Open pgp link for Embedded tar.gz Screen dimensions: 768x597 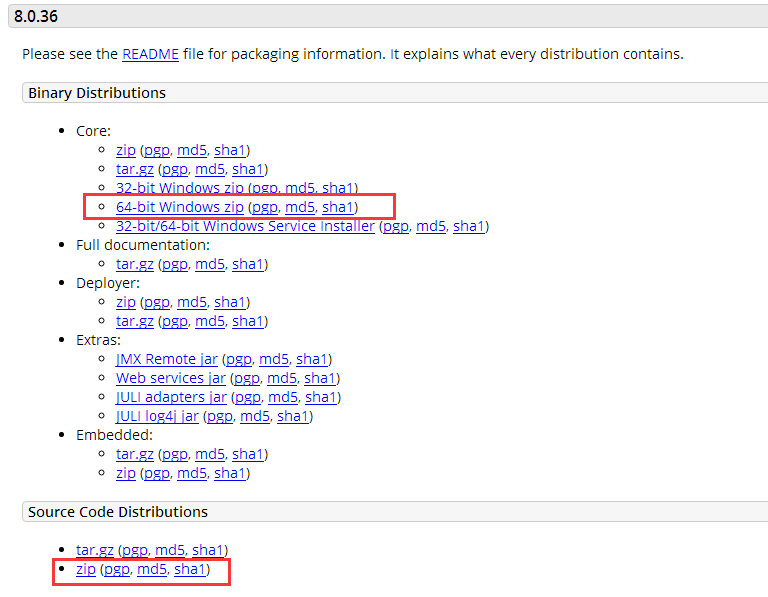175,454
